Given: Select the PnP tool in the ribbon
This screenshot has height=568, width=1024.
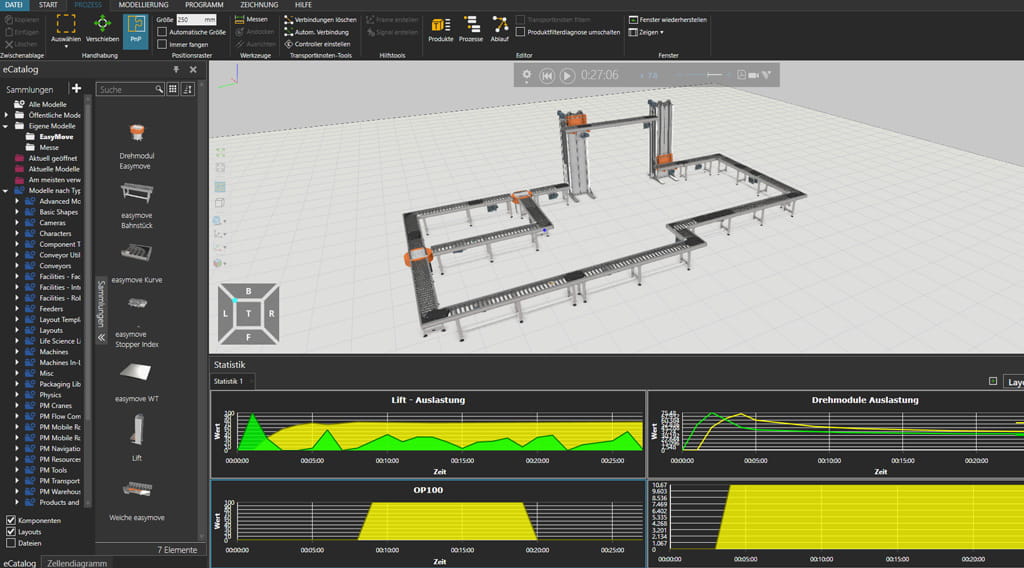Looking at the screenshot, I should [135, 30].
